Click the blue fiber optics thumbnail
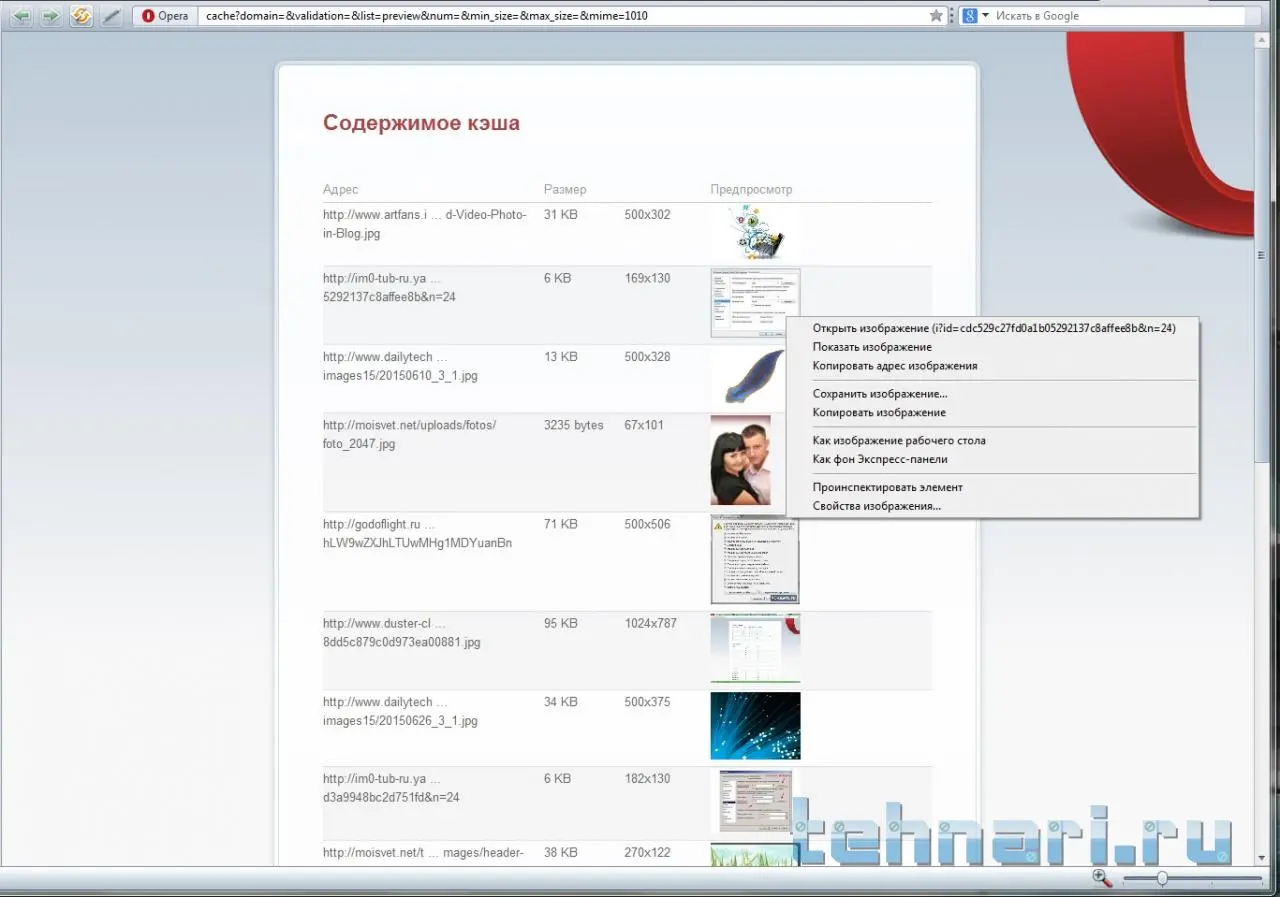 pos(756,726)
